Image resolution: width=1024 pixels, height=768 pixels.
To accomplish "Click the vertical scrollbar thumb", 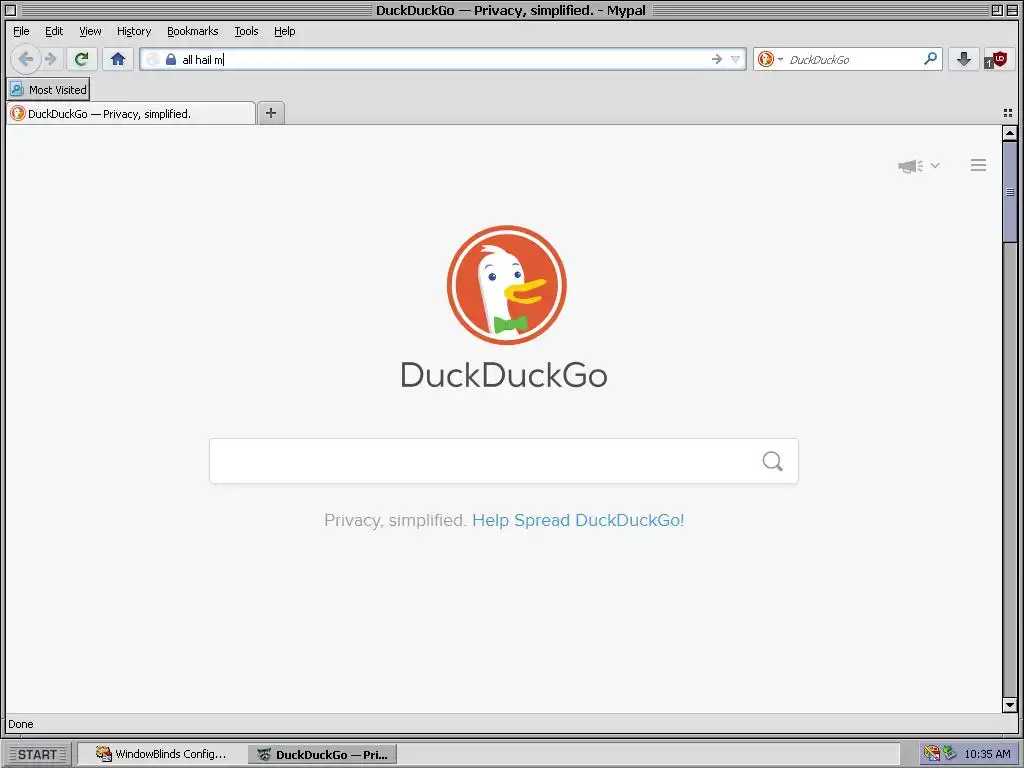I will click(x=1010, y=192).
